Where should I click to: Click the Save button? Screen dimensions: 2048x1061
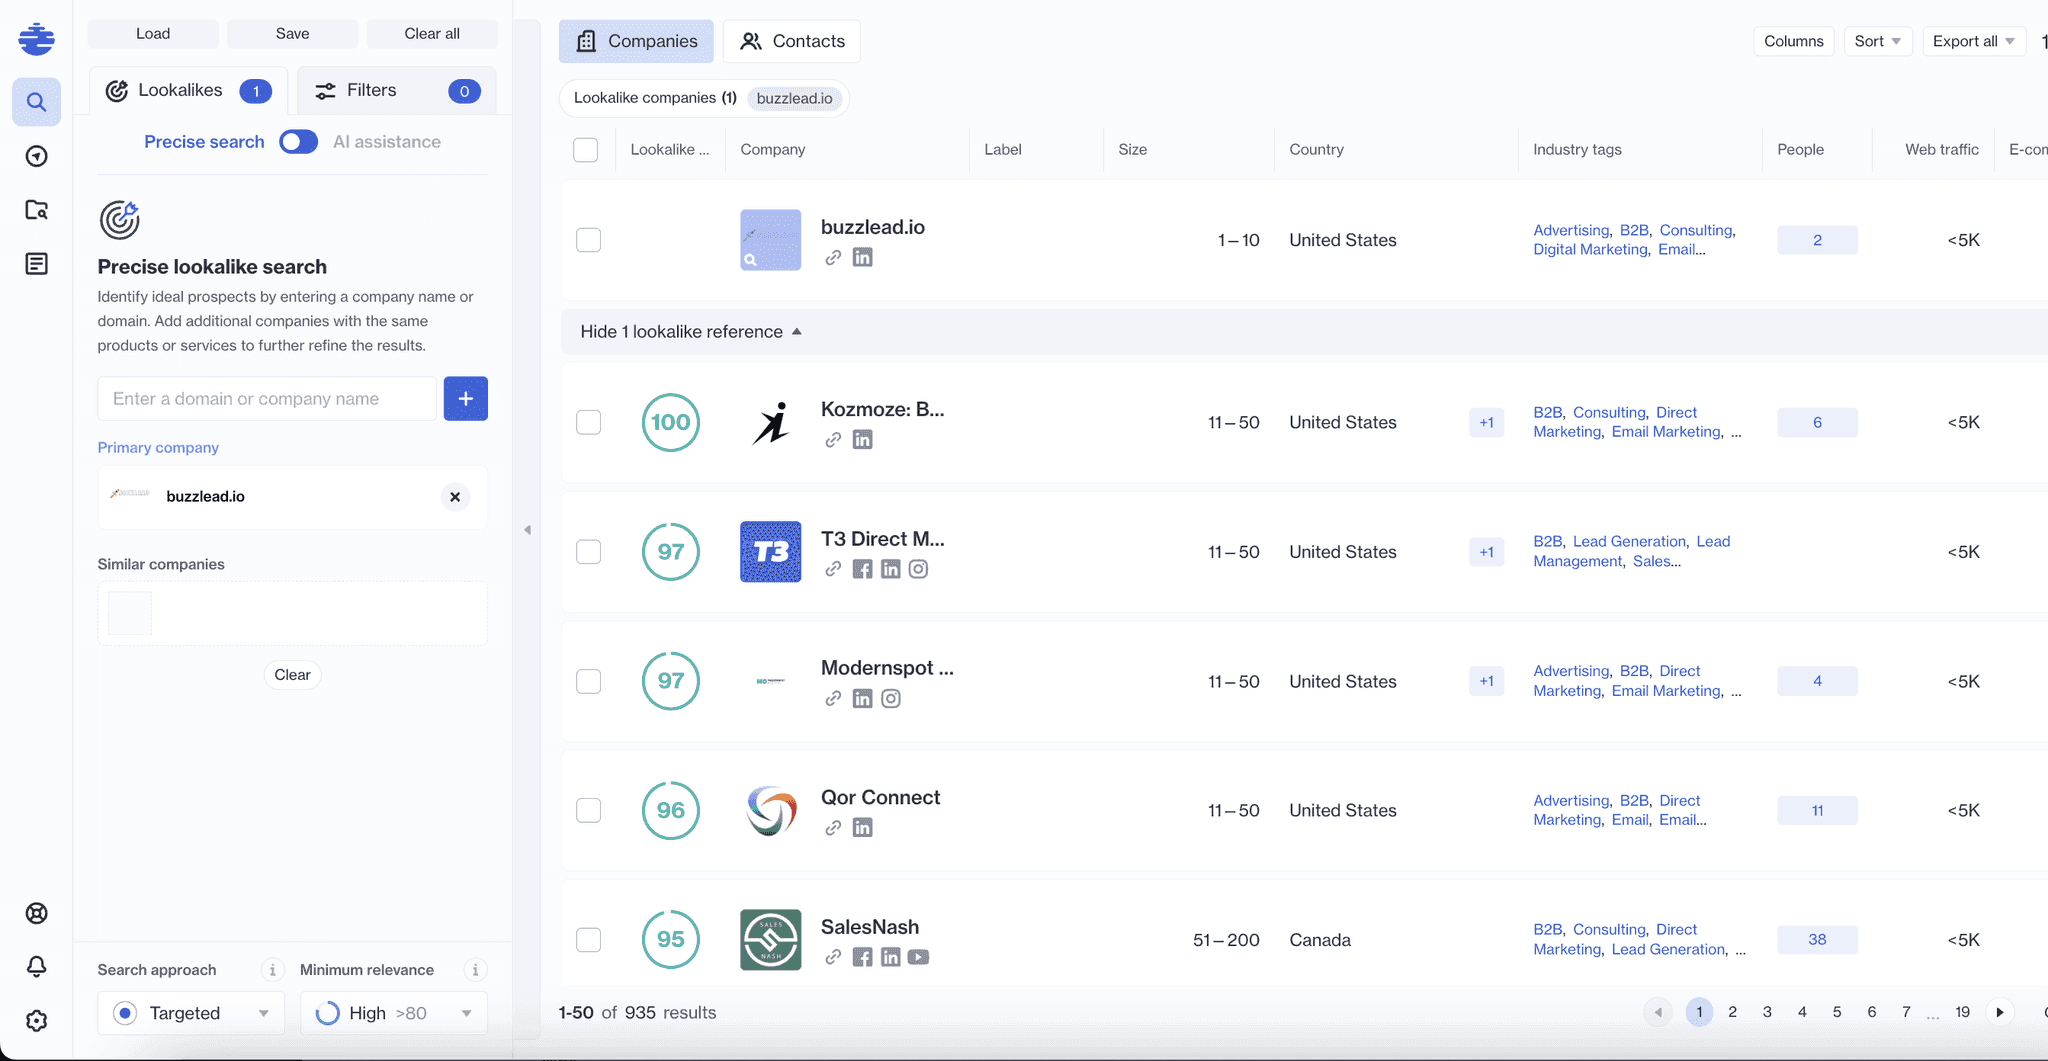coord(293,34)
